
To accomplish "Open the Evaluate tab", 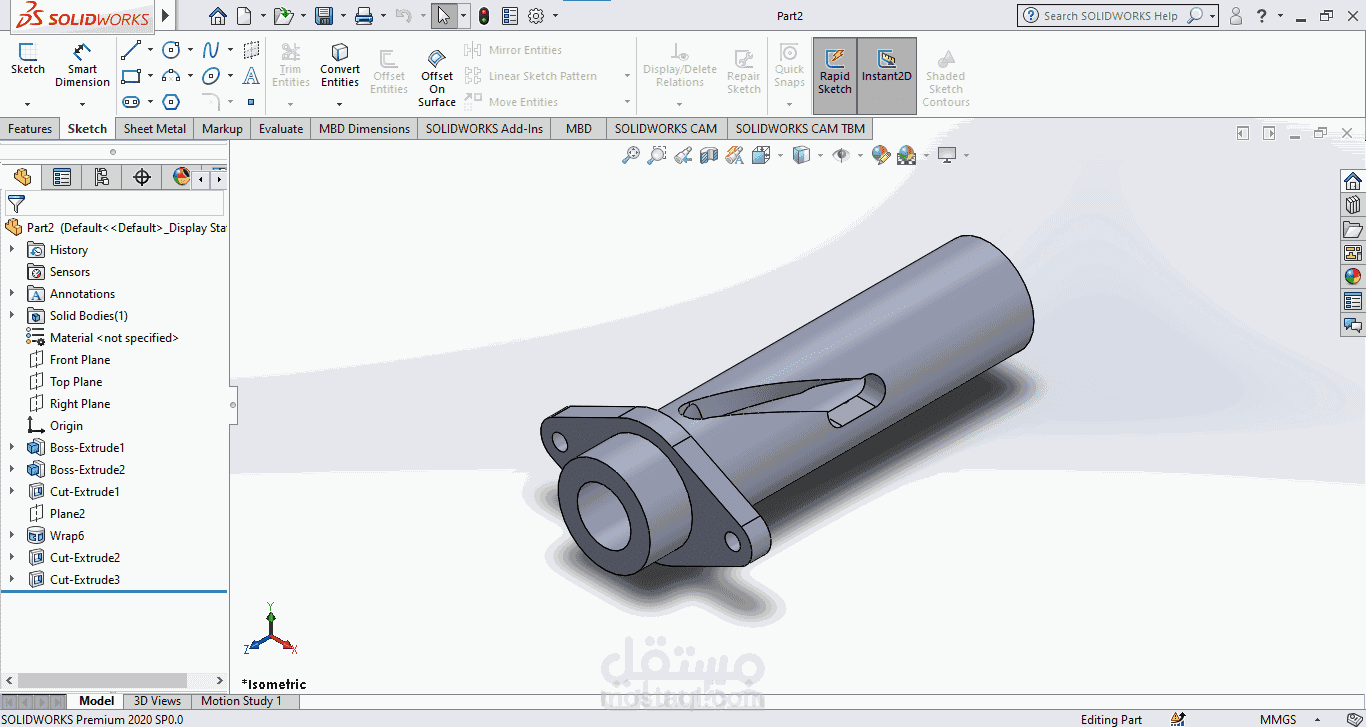I will click(x=281, y=128).
